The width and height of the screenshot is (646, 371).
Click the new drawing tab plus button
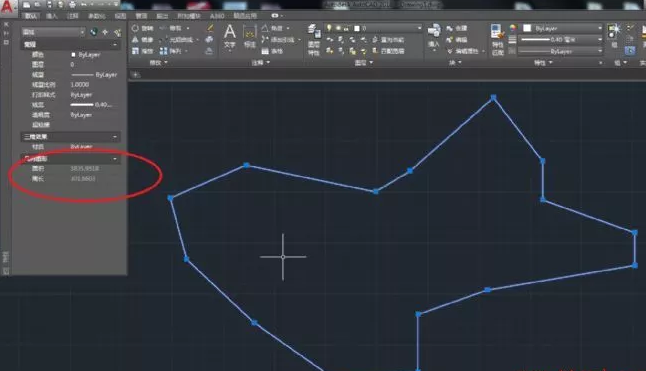(x=136, y=75)
